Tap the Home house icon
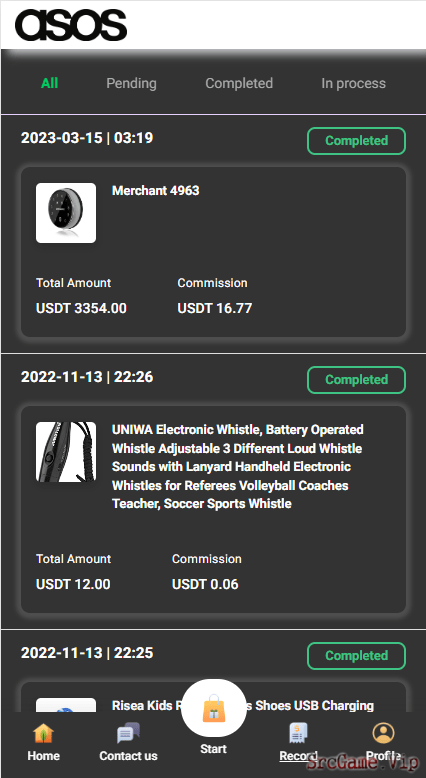This screenshot has height=778, width=426. (43, 733)
